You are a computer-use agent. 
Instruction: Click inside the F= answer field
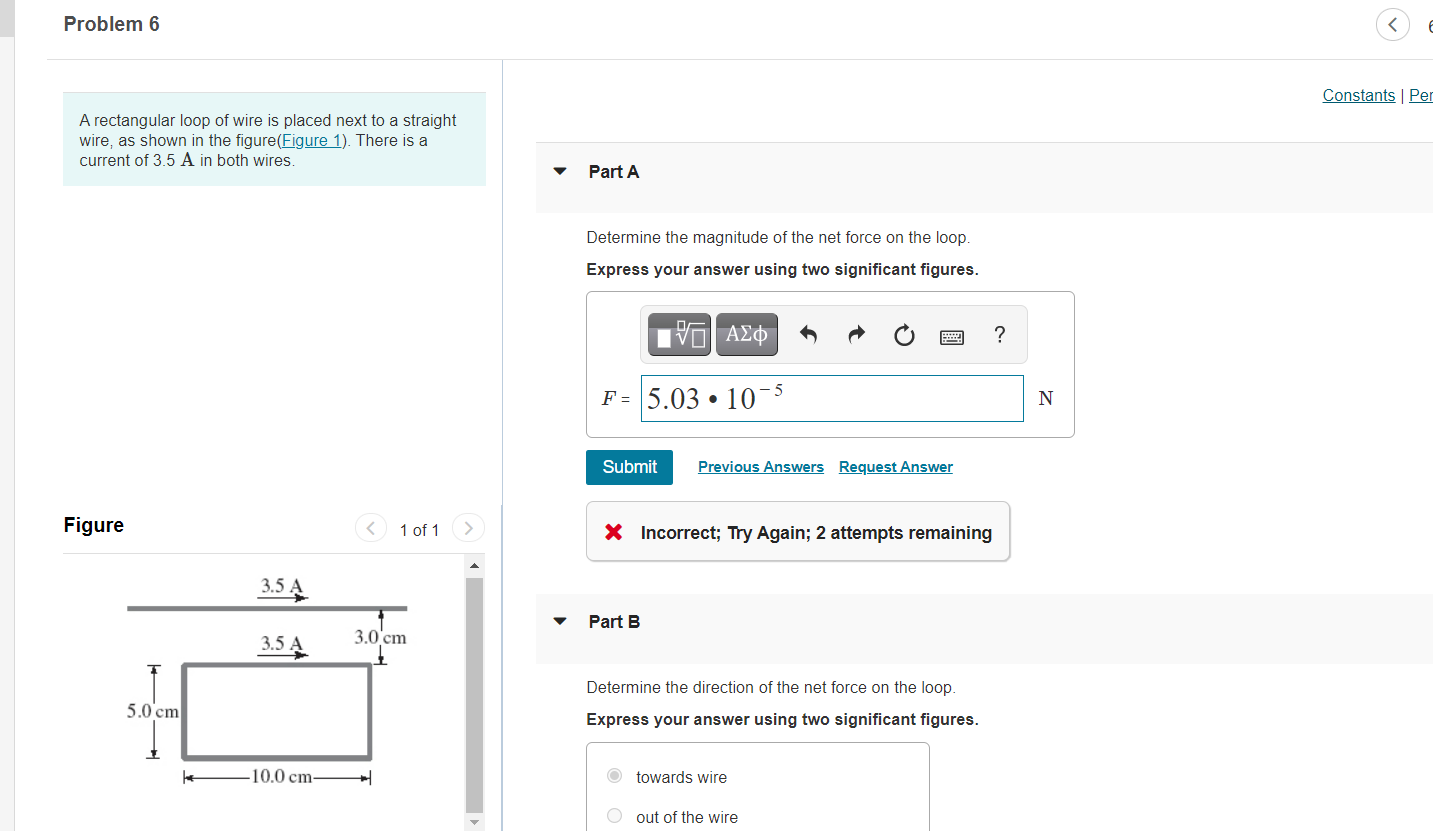tap(832, 398)
